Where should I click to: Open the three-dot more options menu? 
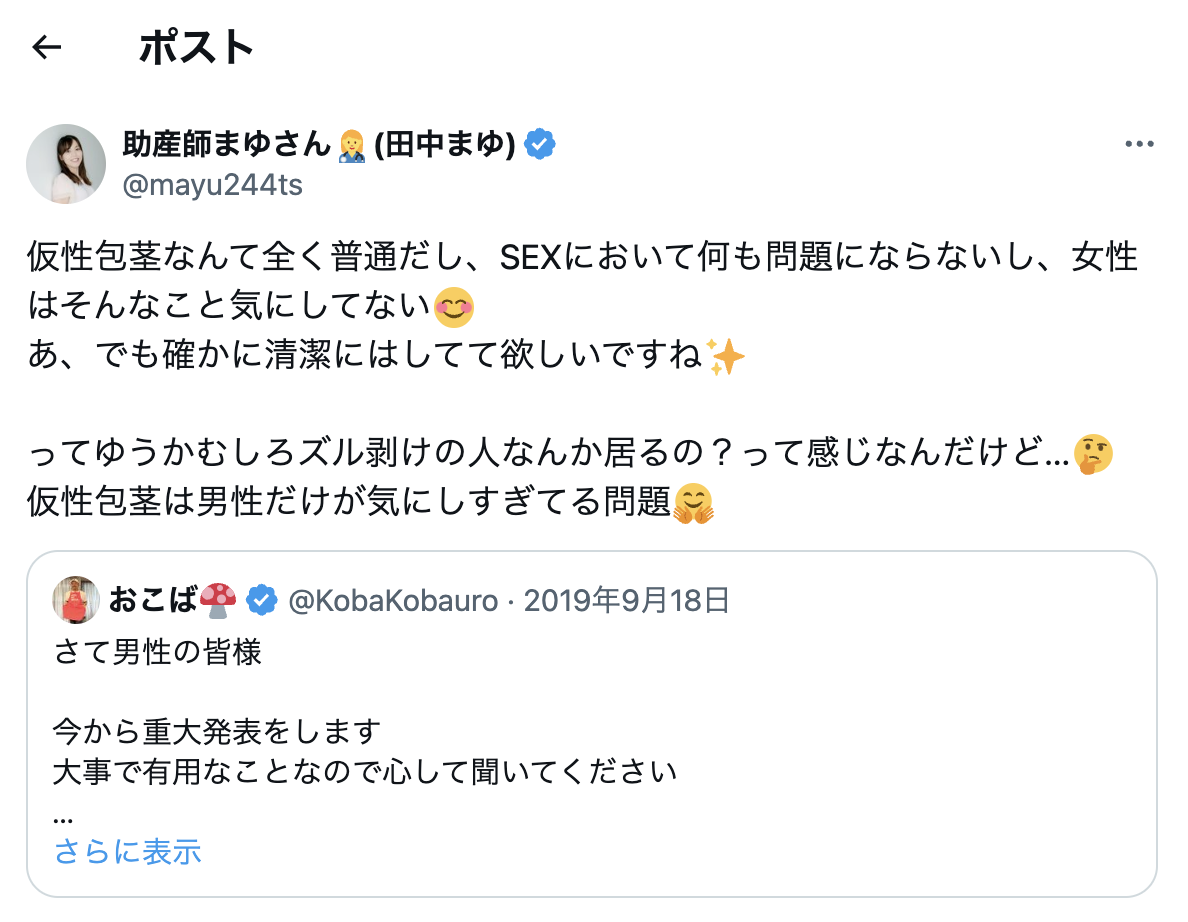(x=1139, y=145)
